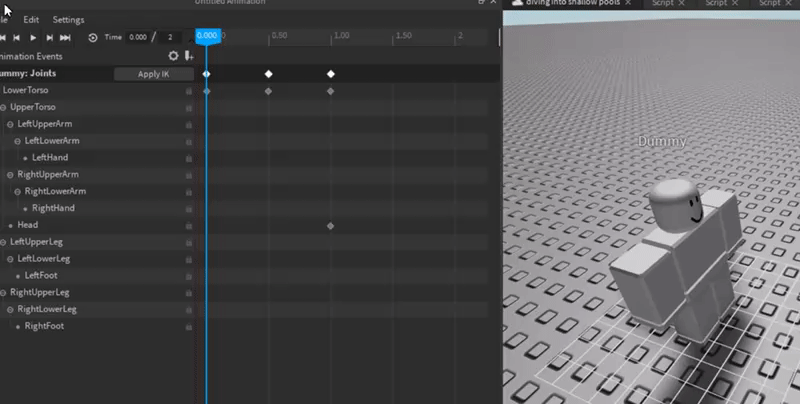Click lock icon on LeftLowerLeg row
The height and width of the screenshot is (404, 800).
point(189,259)
